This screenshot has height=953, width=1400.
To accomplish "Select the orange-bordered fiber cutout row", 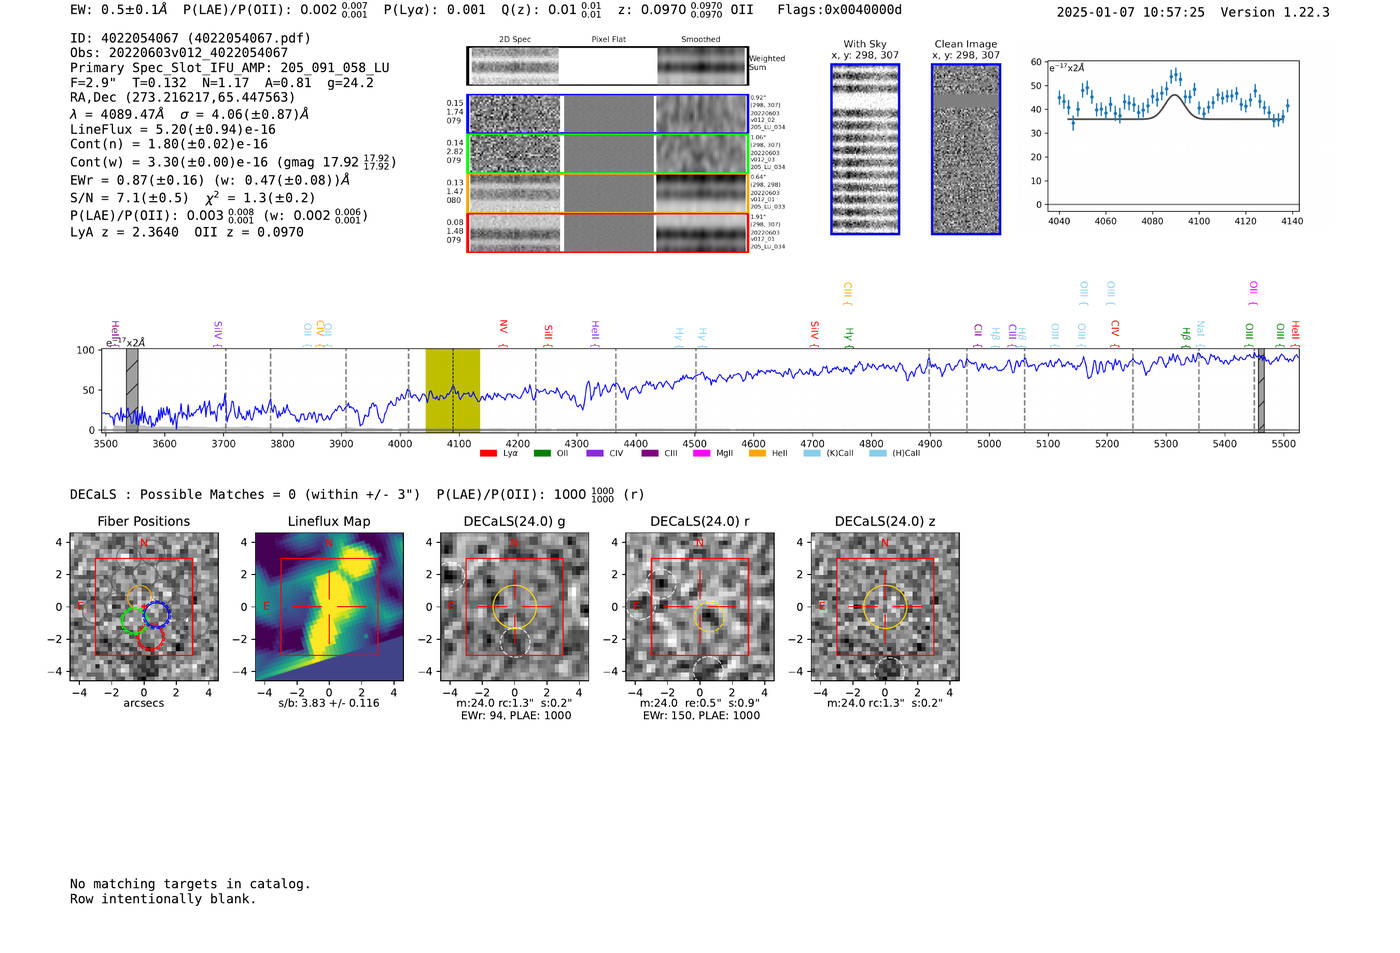I will click(607, 193).
